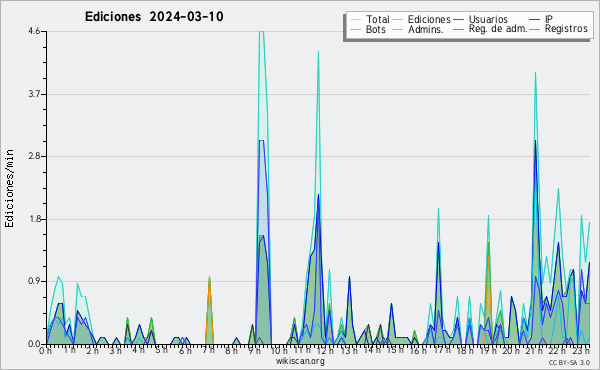Click the 'Admins.' legend label
600x370 pixels.
click(x=426, y=29)
